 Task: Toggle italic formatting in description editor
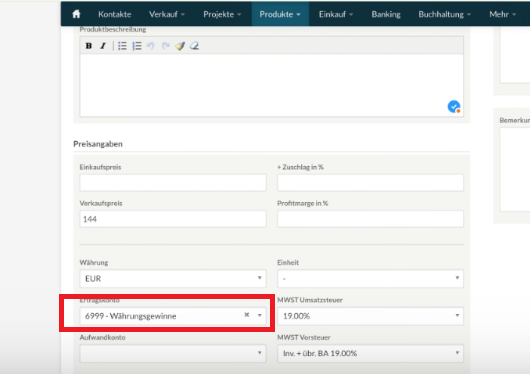(x=103, y=46)
